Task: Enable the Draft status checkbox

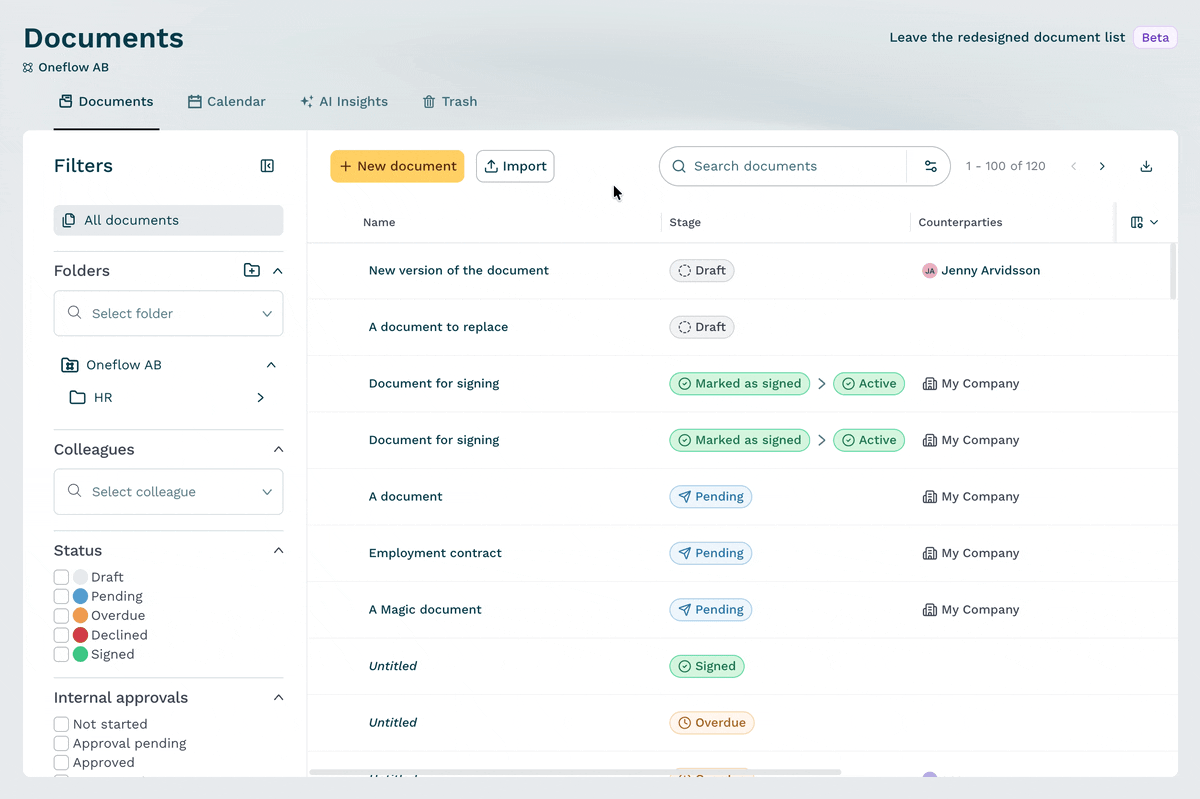Action: pos(61,577)
